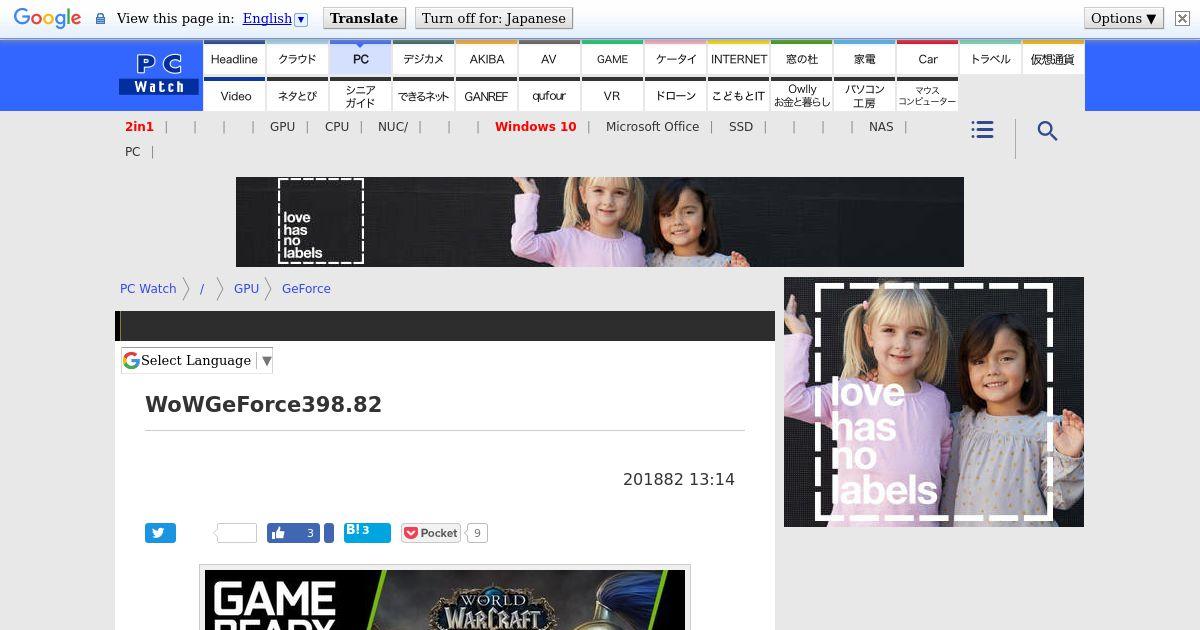Open the VR tab
Viewport: 1200px width, 630px height.
tap(612, 95)
